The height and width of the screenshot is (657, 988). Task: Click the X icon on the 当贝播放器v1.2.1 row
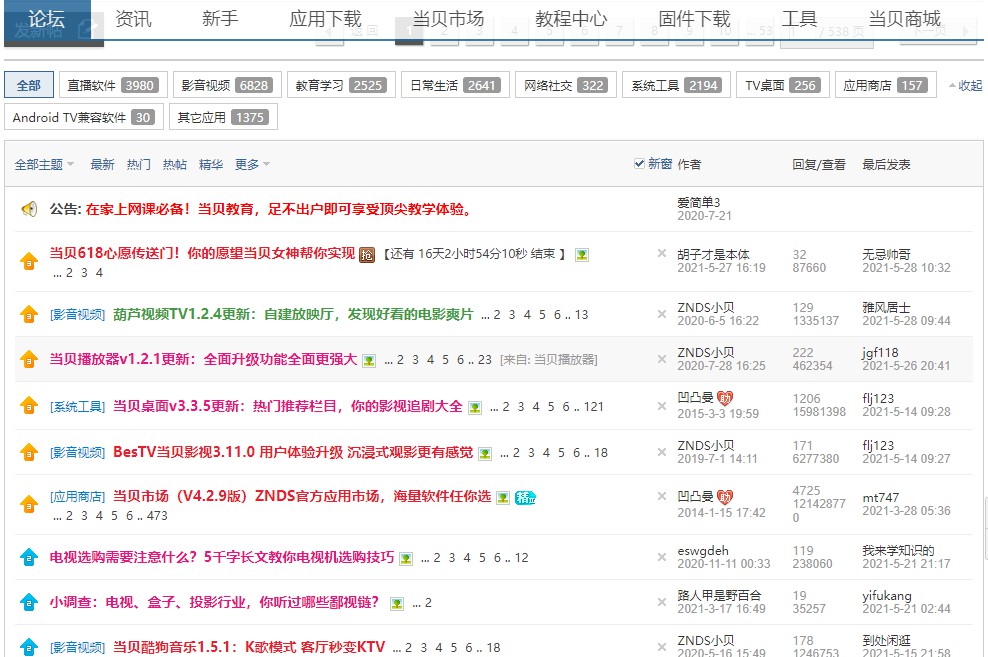(x=662, y=359)
